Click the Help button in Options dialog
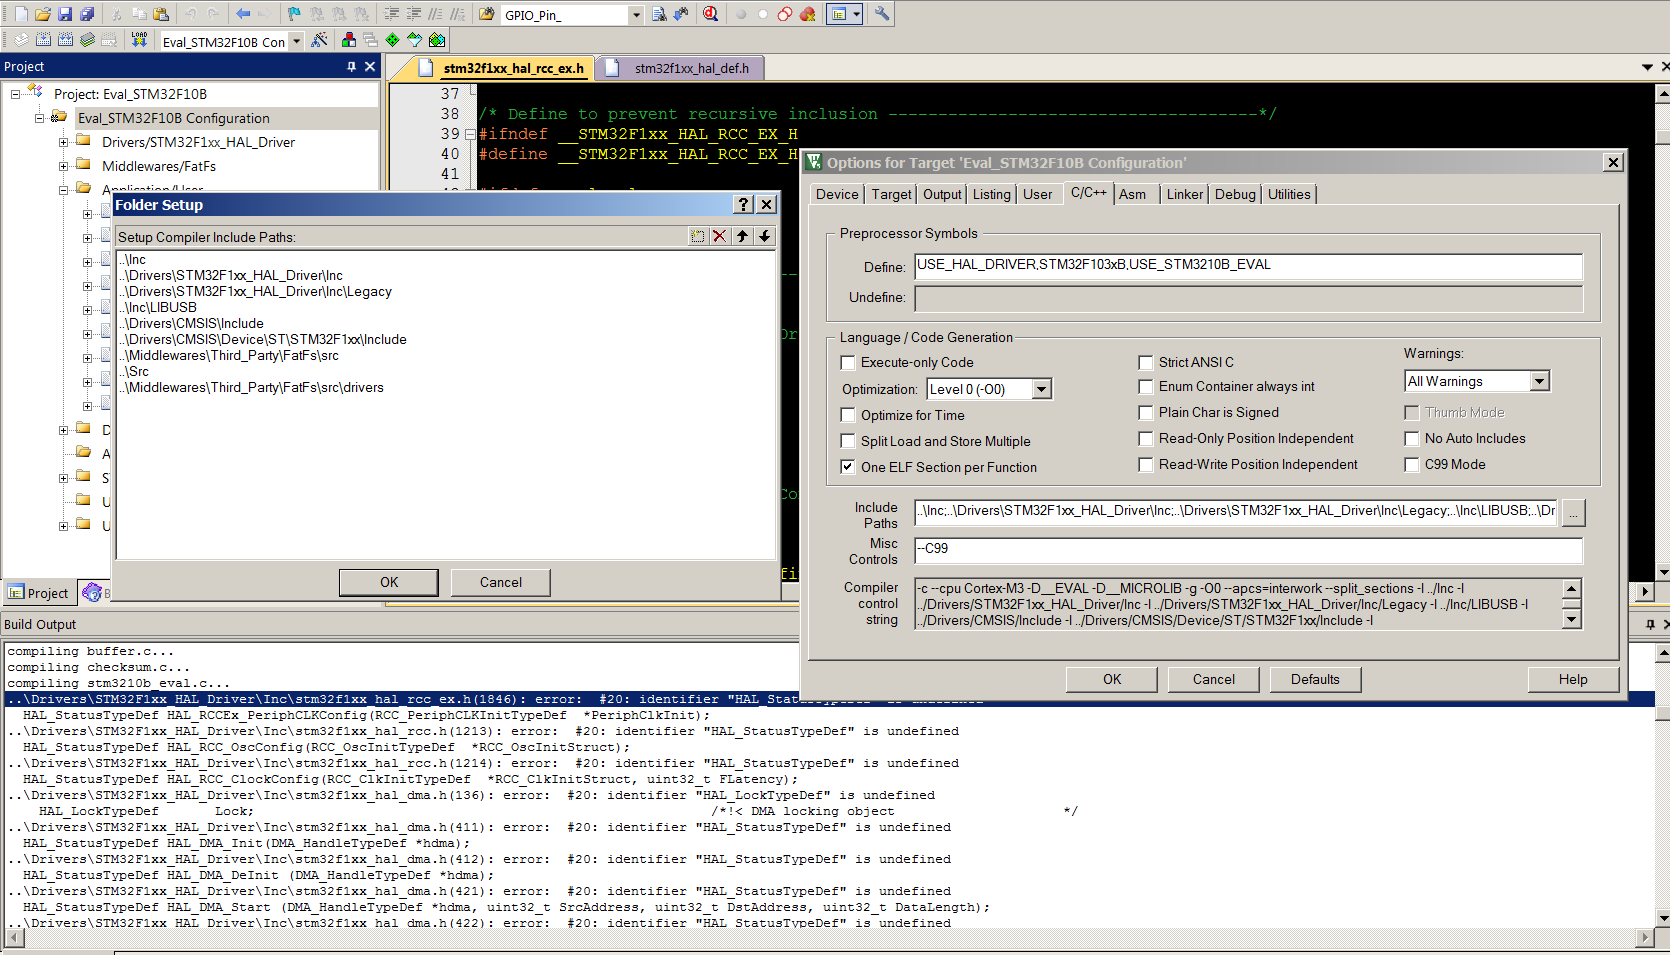 1573,679
